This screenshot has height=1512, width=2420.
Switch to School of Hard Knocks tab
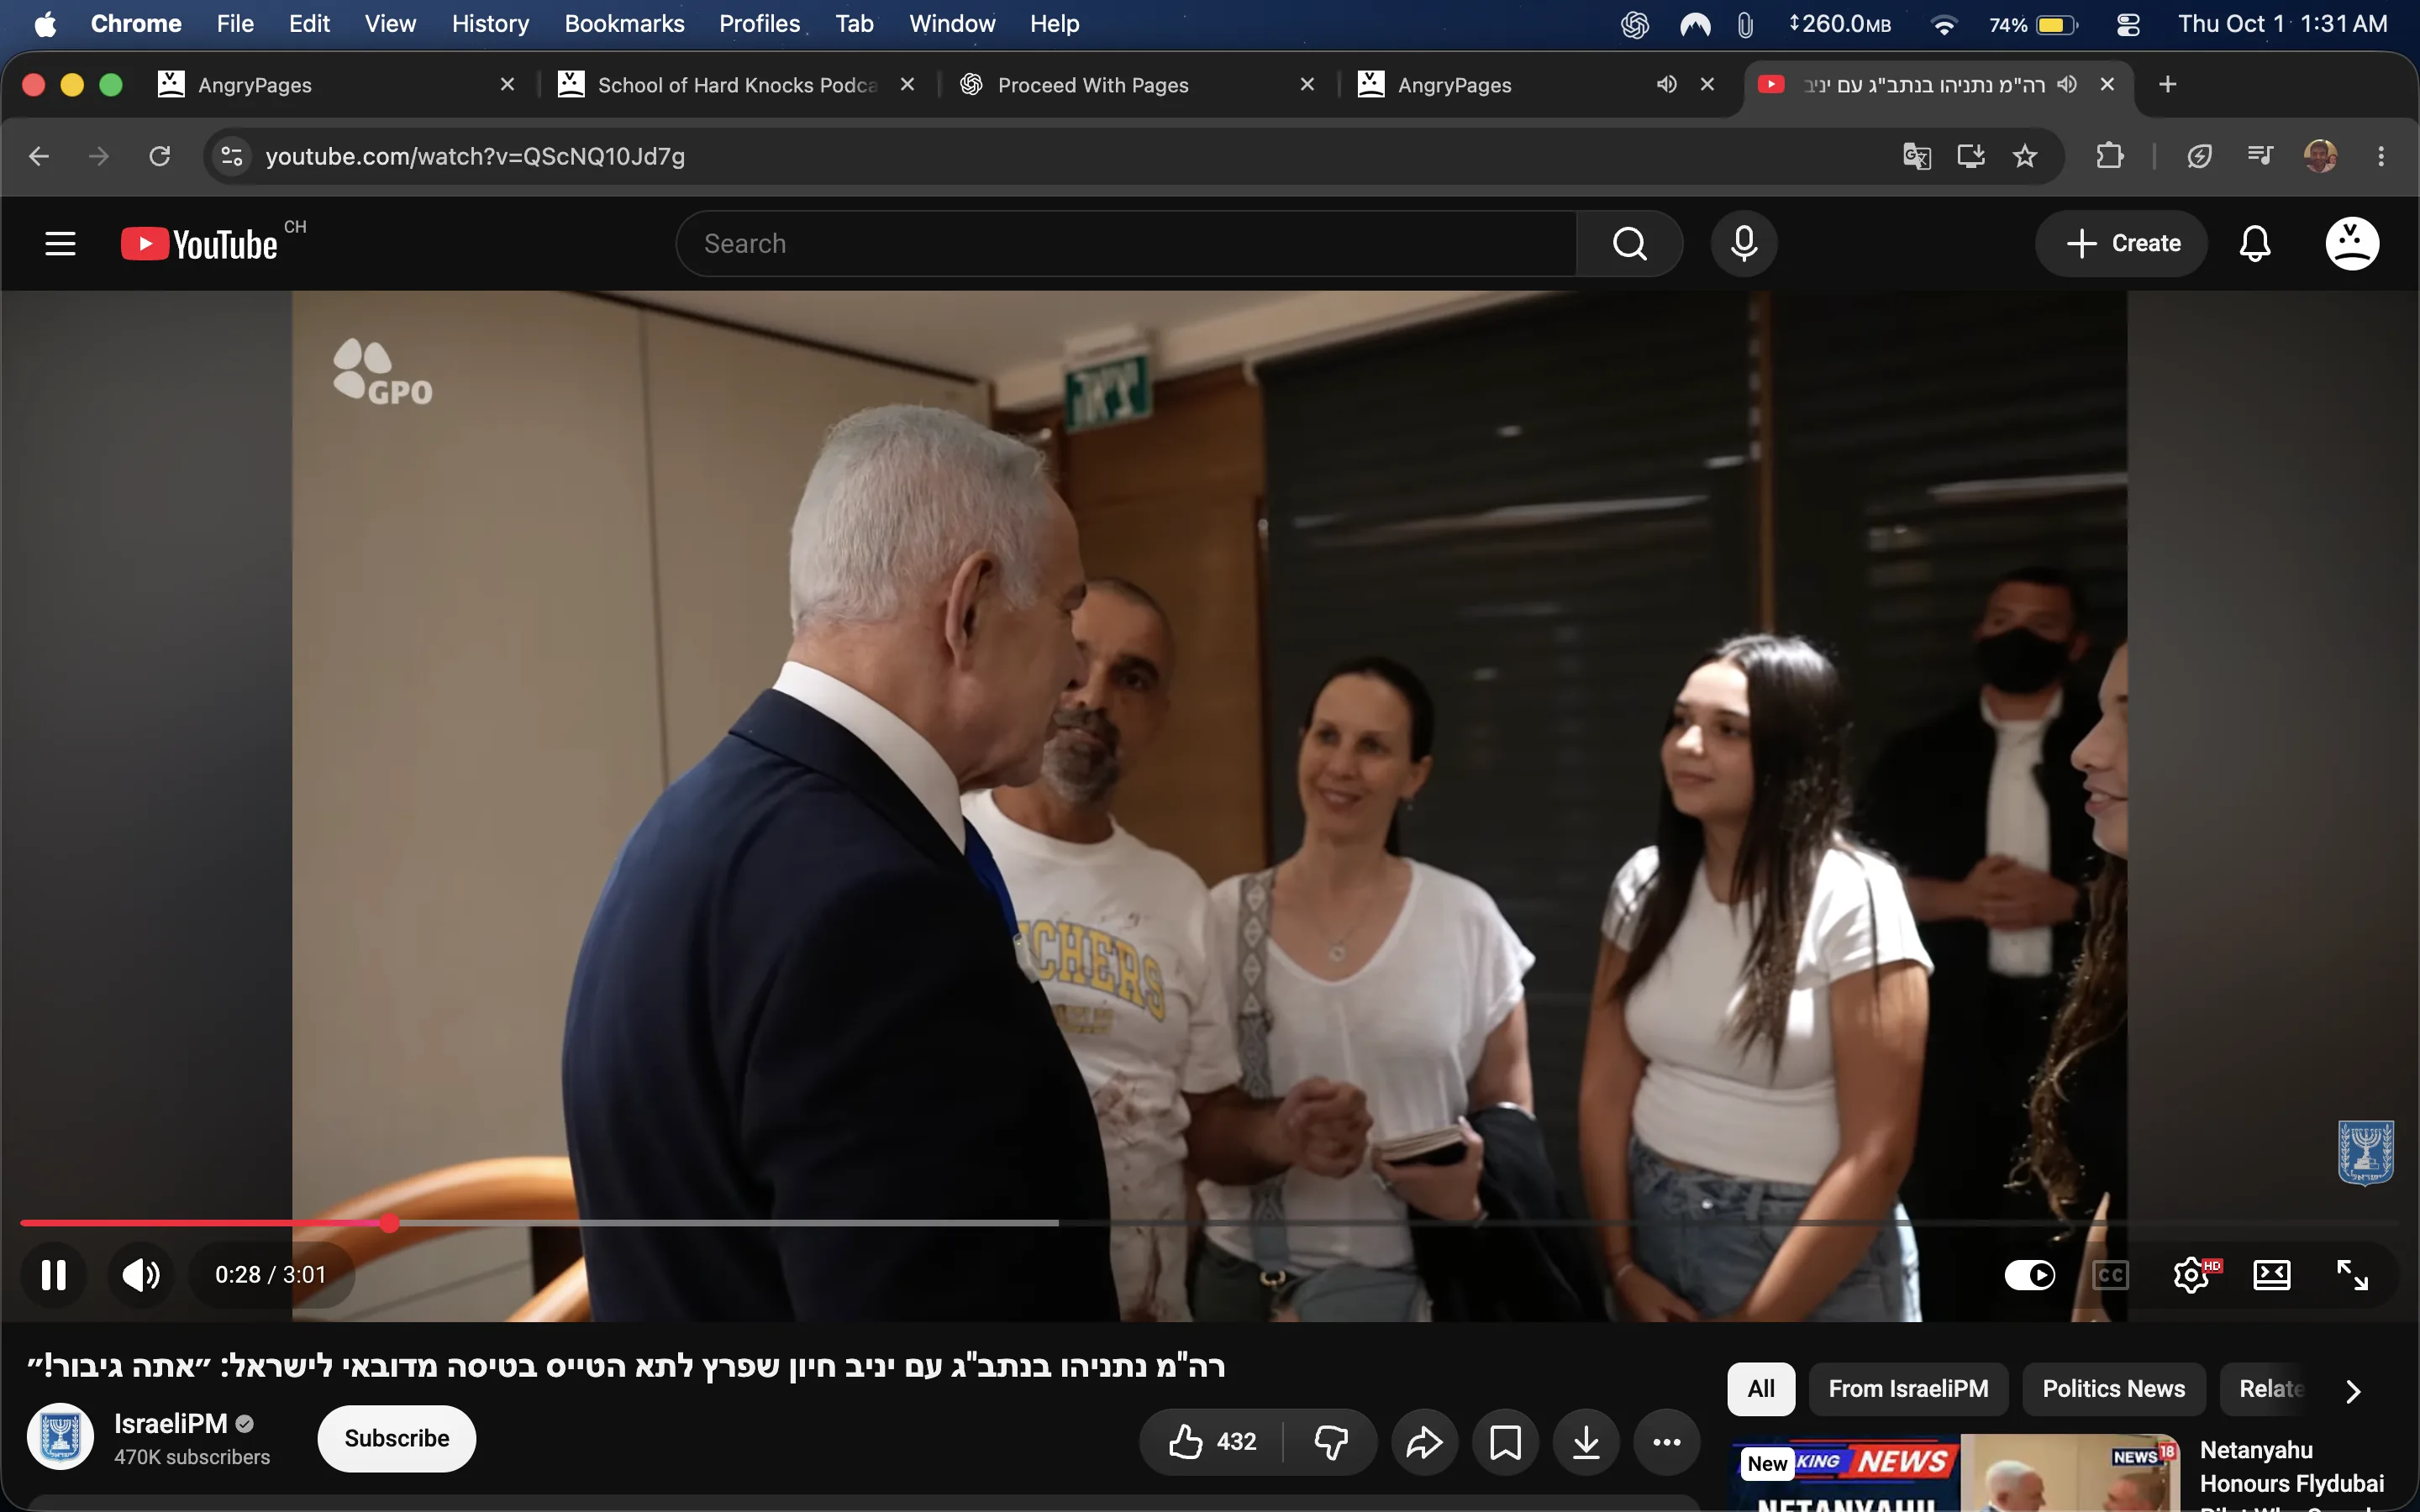pos(736,85)
